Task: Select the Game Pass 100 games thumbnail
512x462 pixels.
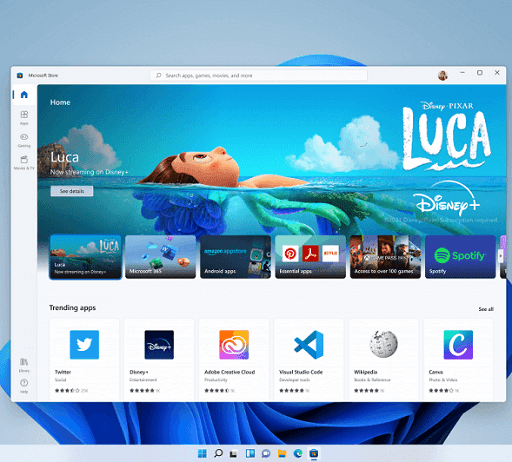Action: pos(385,257)
